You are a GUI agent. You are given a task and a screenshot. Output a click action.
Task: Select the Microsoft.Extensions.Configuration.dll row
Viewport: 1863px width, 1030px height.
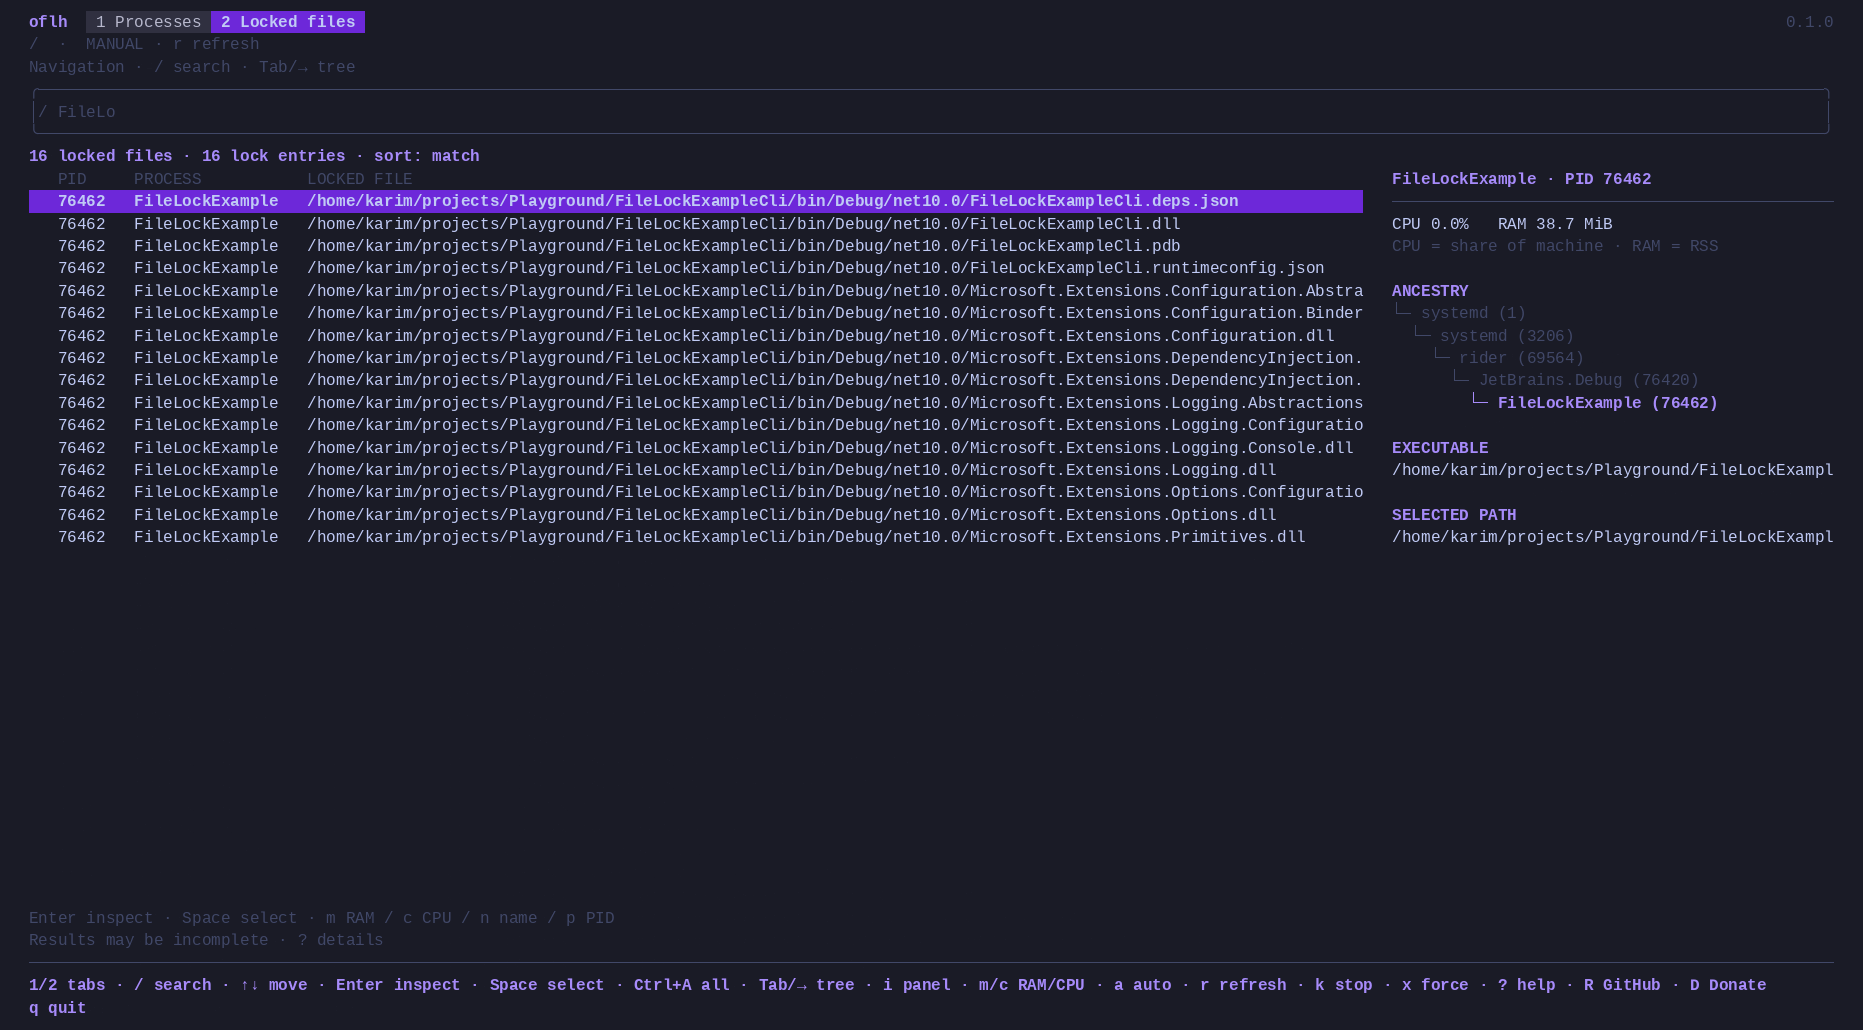click(x=696, y=336)
